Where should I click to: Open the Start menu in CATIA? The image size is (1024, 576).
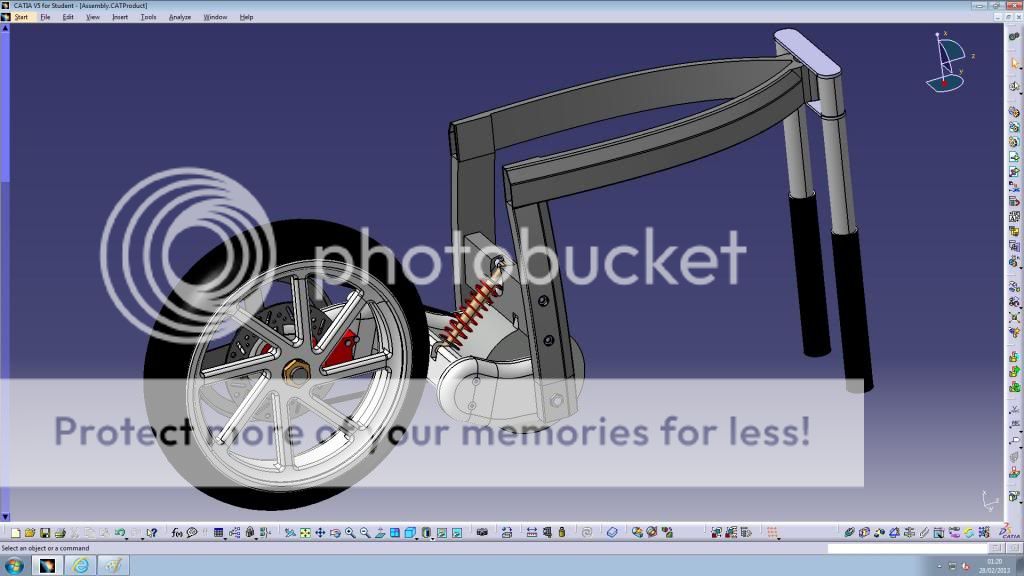(x=18, y=17)
